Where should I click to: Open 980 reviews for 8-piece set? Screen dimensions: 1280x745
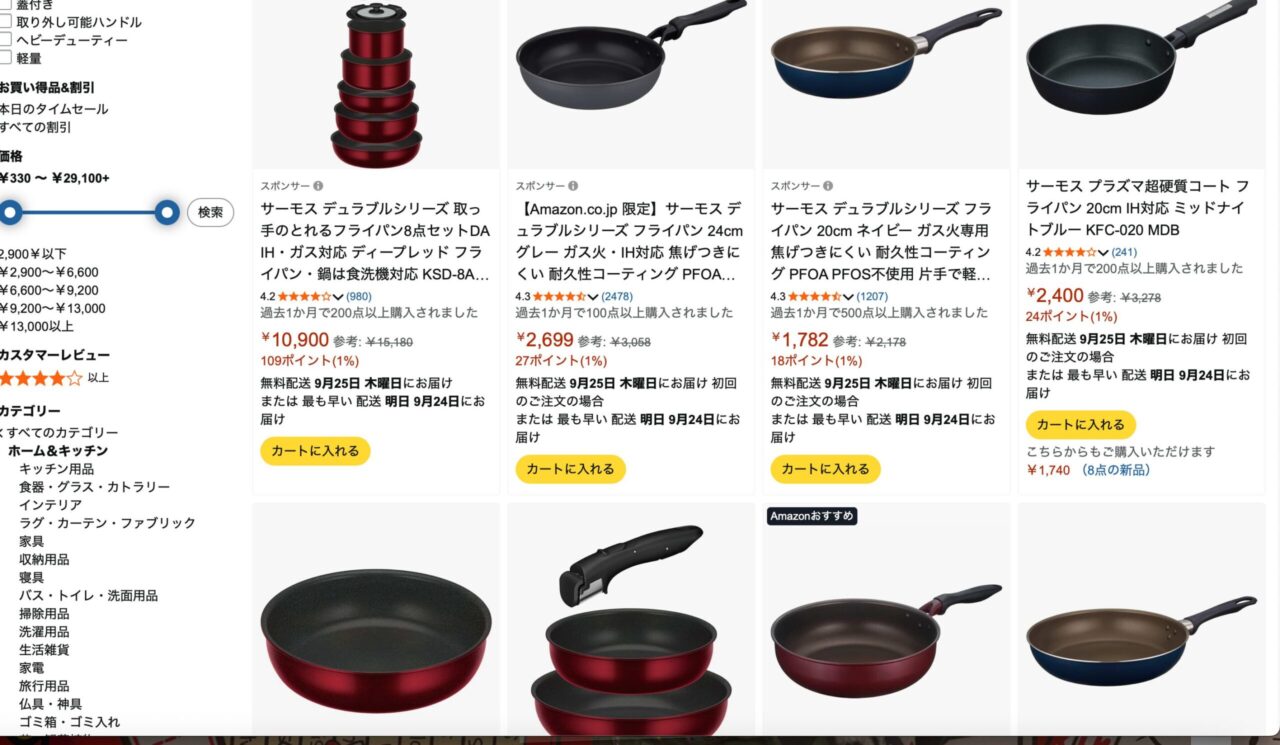359,296
